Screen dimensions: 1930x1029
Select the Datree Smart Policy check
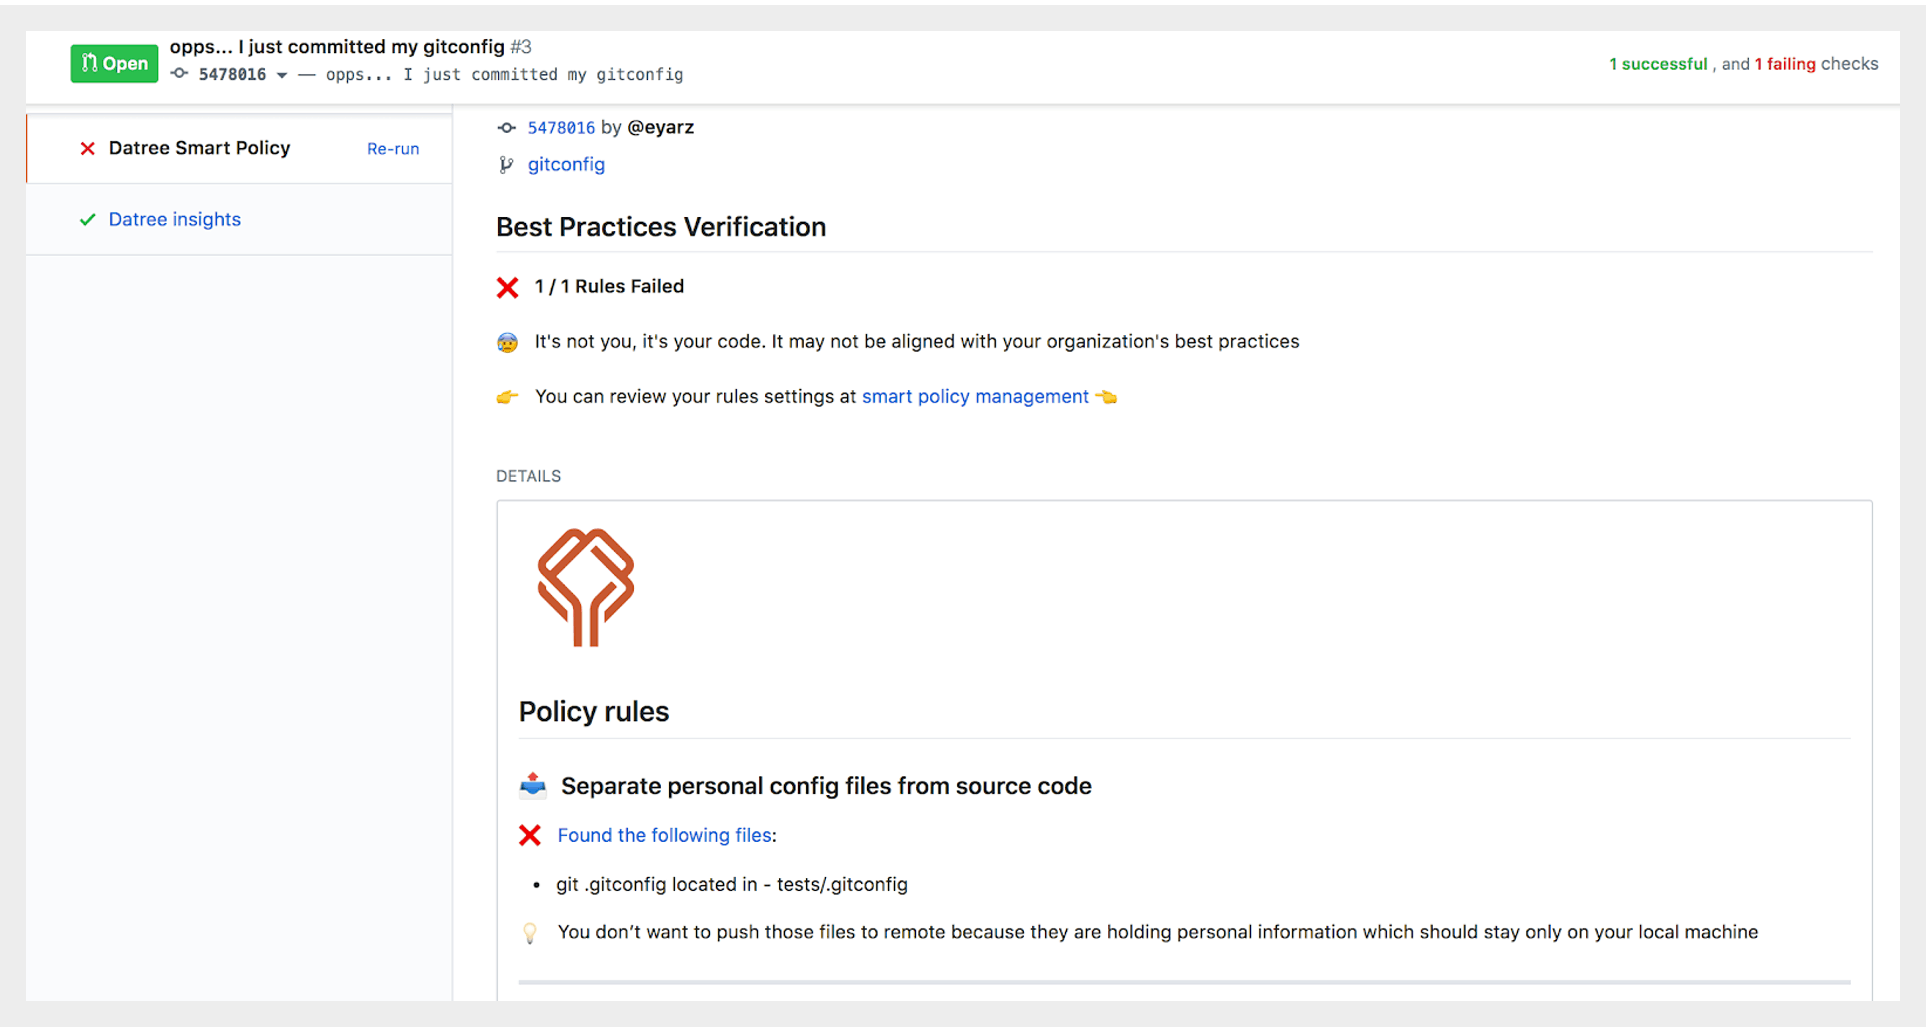tap(239, 148)
